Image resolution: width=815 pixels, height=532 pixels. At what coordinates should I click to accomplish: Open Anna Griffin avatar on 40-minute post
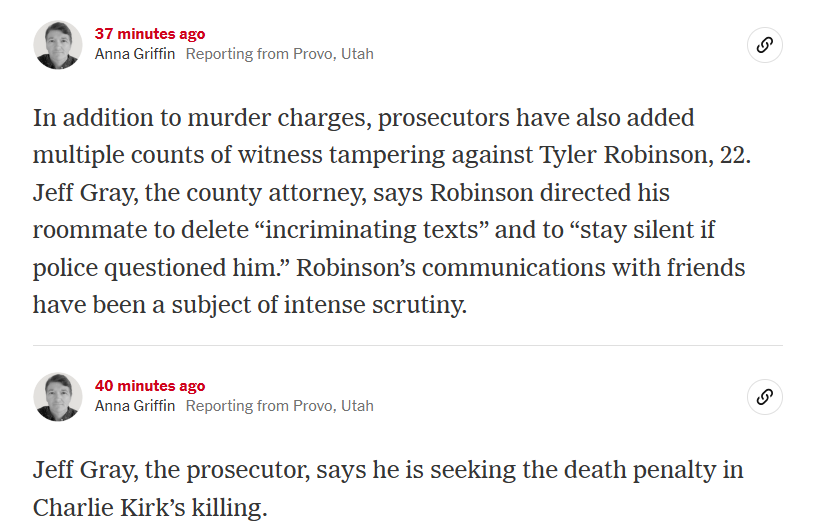(58, 397)
